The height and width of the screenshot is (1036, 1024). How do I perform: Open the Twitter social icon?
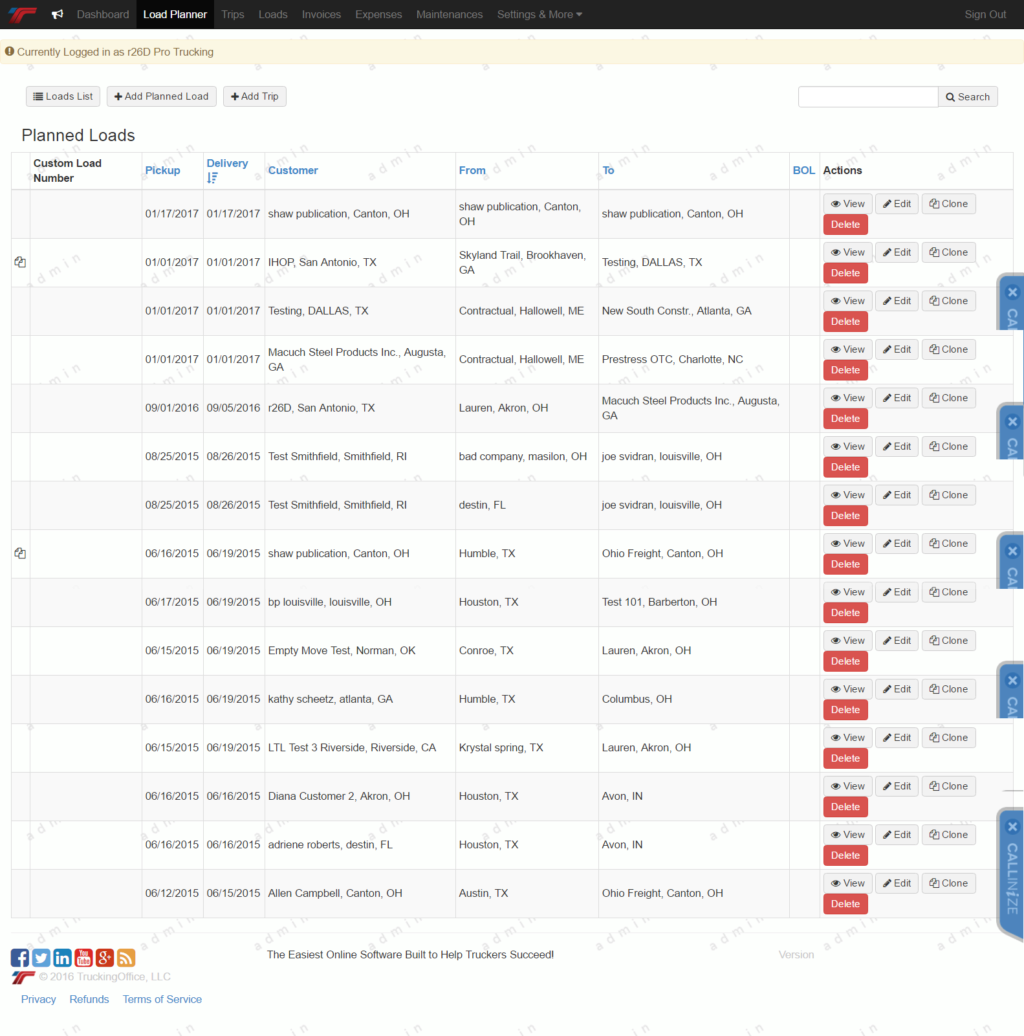pyautogui.click(x=41, y=958)
